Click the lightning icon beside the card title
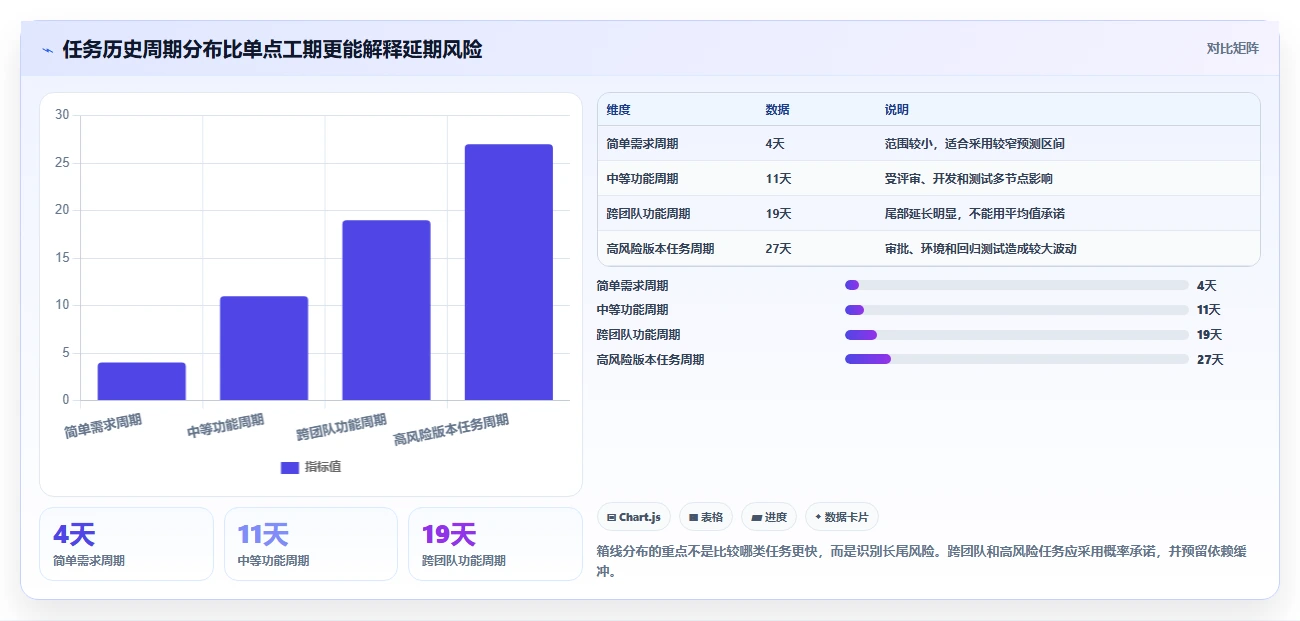1300x621 pixels. tap(47, 50)
